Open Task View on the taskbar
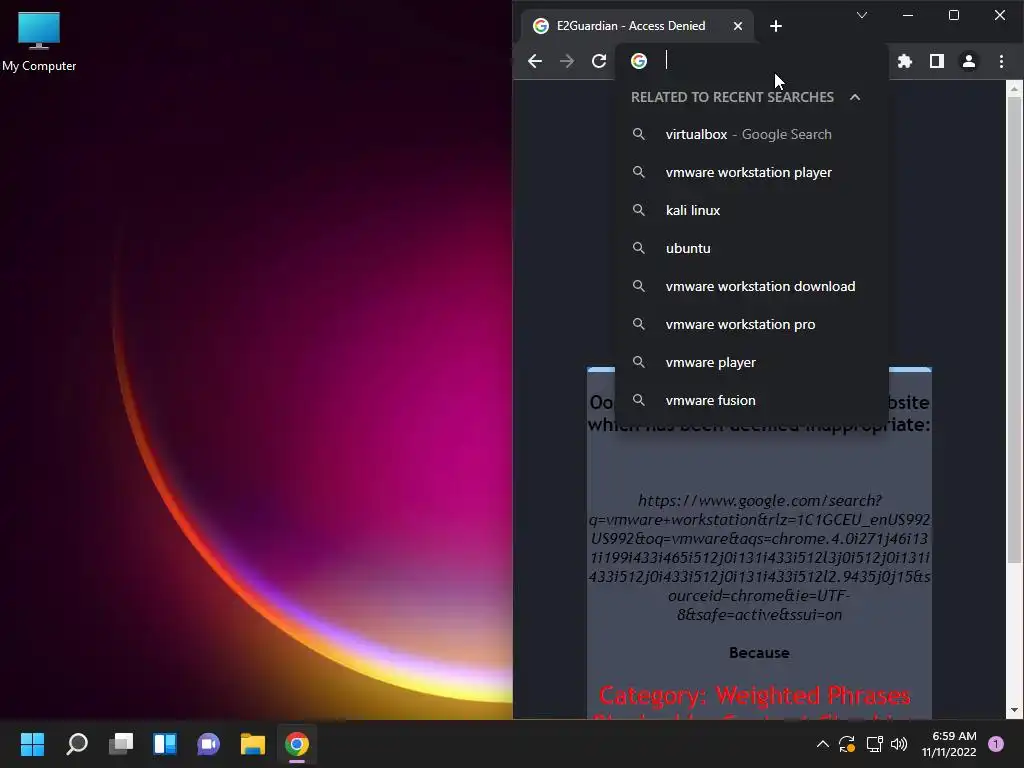This screenshot has height=768, width=1024. click(x=121, y=744)
